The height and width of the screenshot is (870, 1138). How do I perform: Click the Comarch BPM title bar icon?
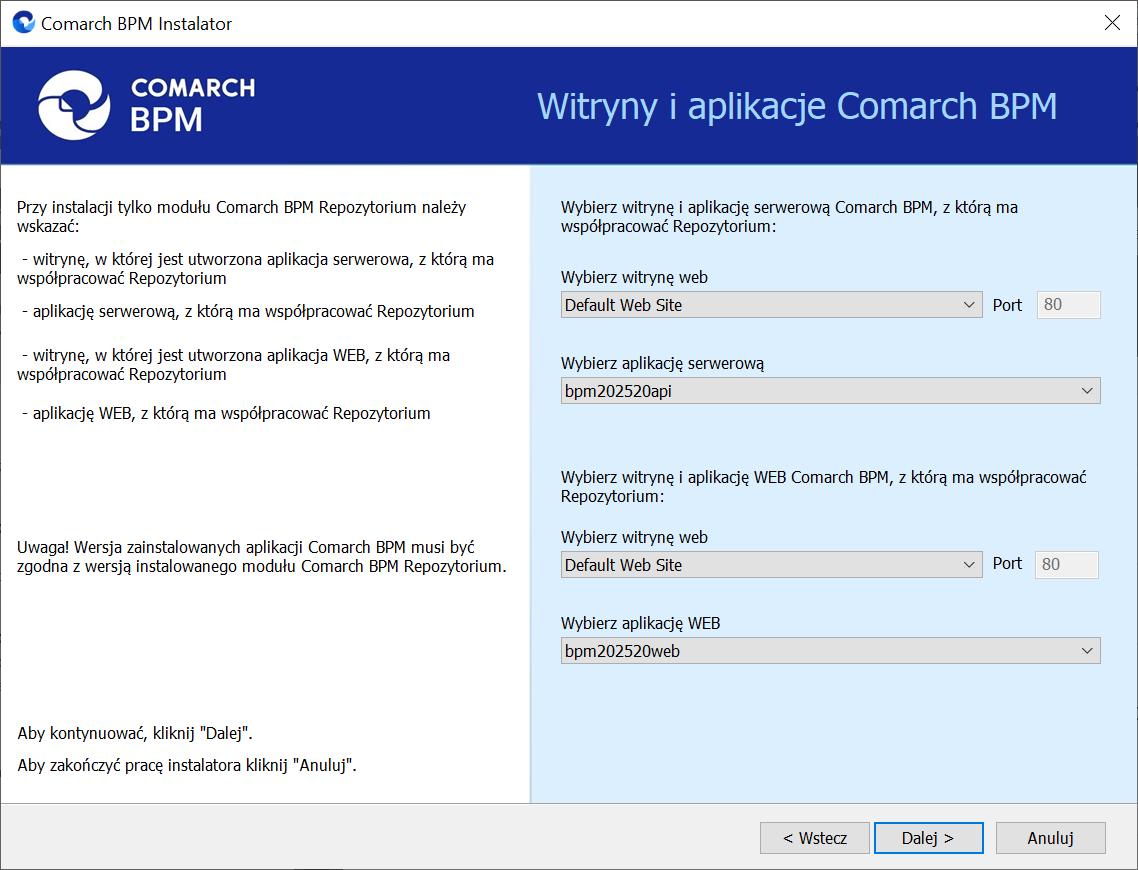click(x=23, y=22)
